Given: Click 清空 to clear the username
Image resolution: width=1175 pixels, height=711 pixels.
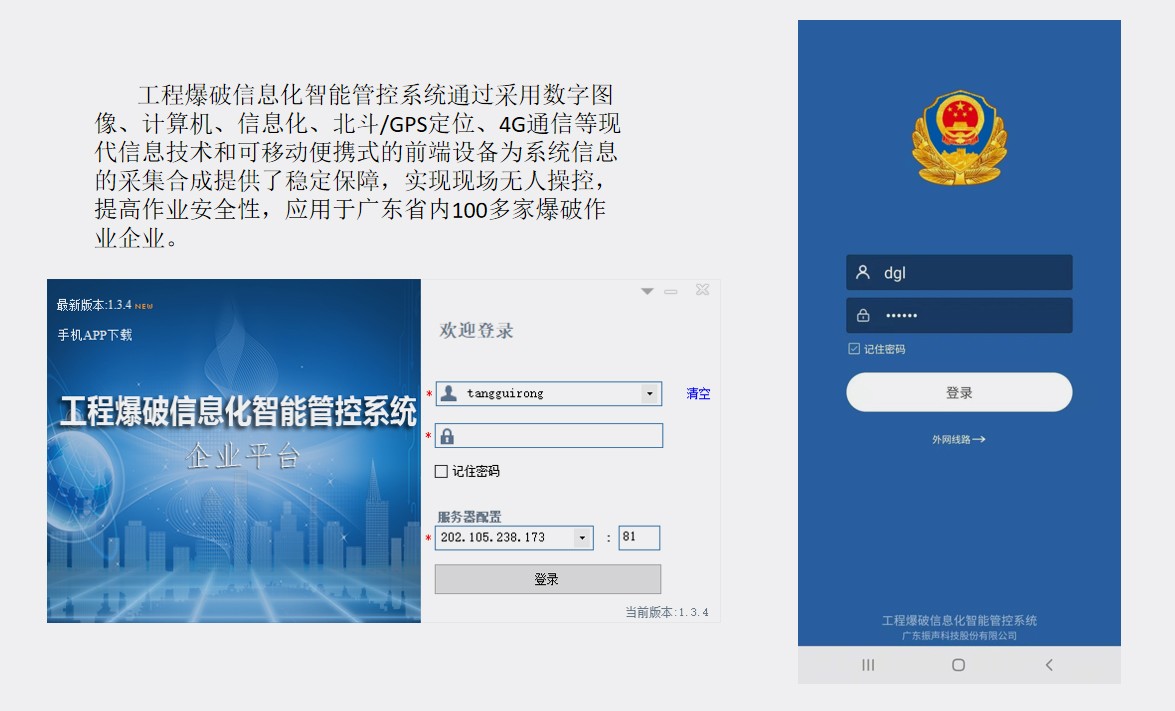Looking at the screenshot, I should point(698,394).
